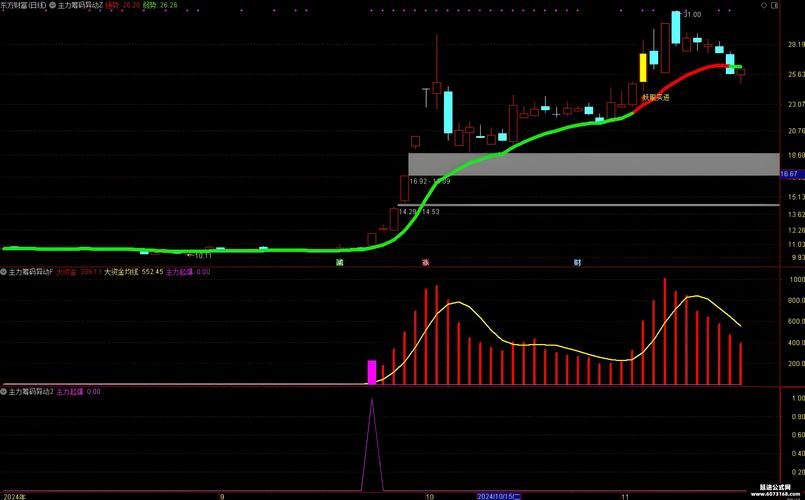The width and height of the screenshot is (805, 500).
Task: Click the red 涨 marker icon
Action: pos(425,262)
